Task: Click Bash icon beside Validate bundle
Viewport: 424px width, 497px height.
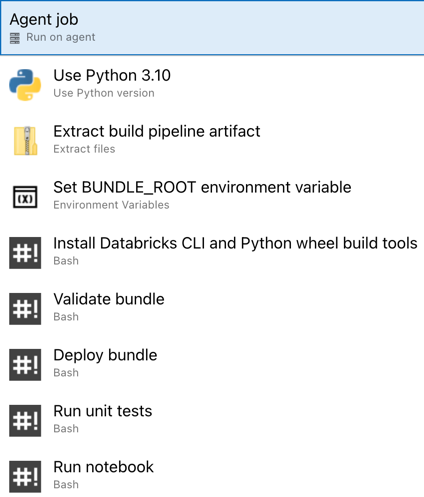Action: (25, 309)
